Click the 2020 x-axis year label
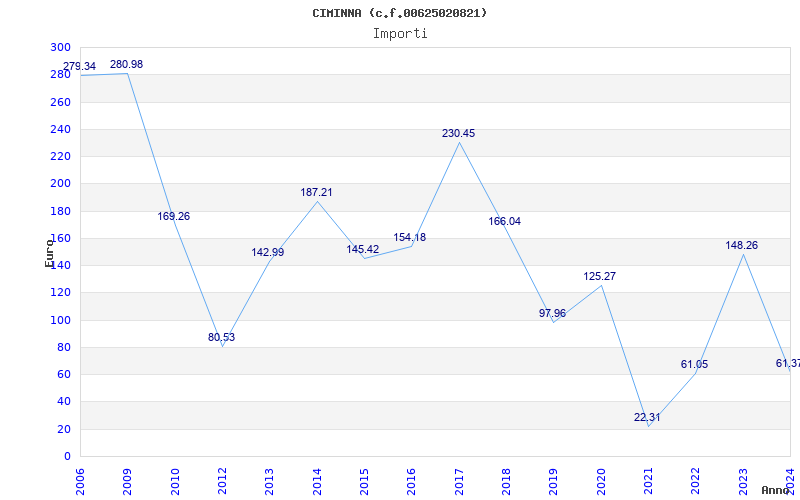The image size is (800, 500). [x=601, y=482]
